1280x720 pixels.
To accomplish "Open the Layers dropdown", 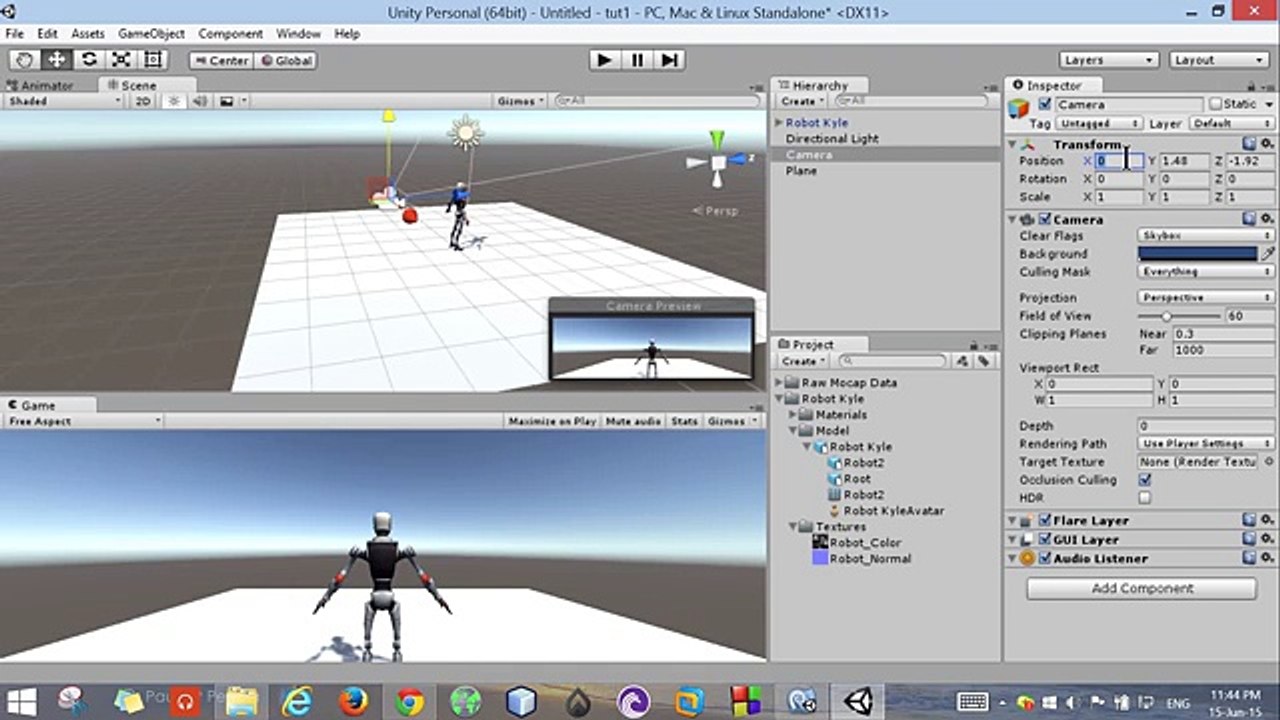I will click(x=1108, y=60).
